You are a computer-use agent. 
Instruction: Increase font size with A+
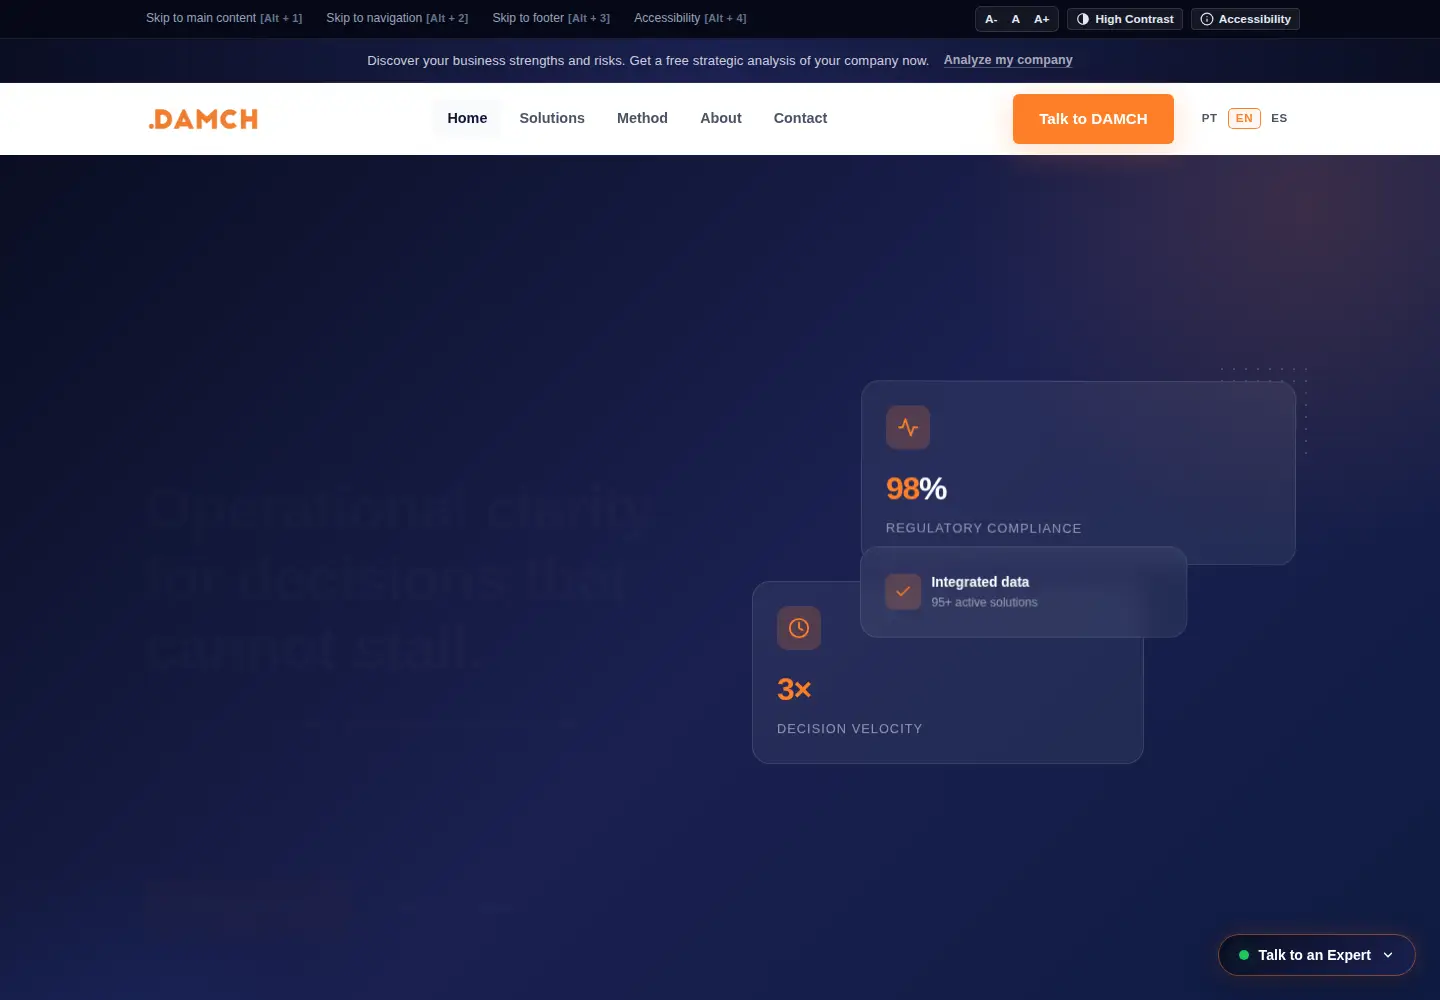point(1042,19)
